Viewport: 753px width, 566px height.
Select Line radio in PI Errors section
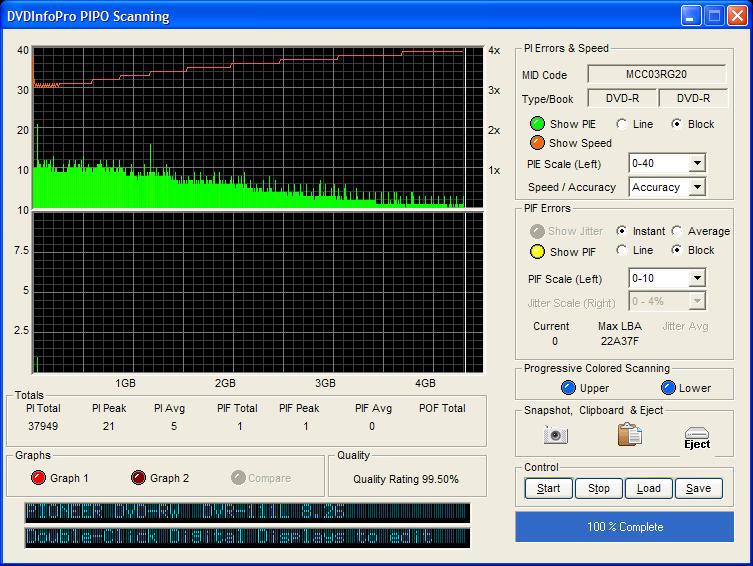click(x=622, y=124)
